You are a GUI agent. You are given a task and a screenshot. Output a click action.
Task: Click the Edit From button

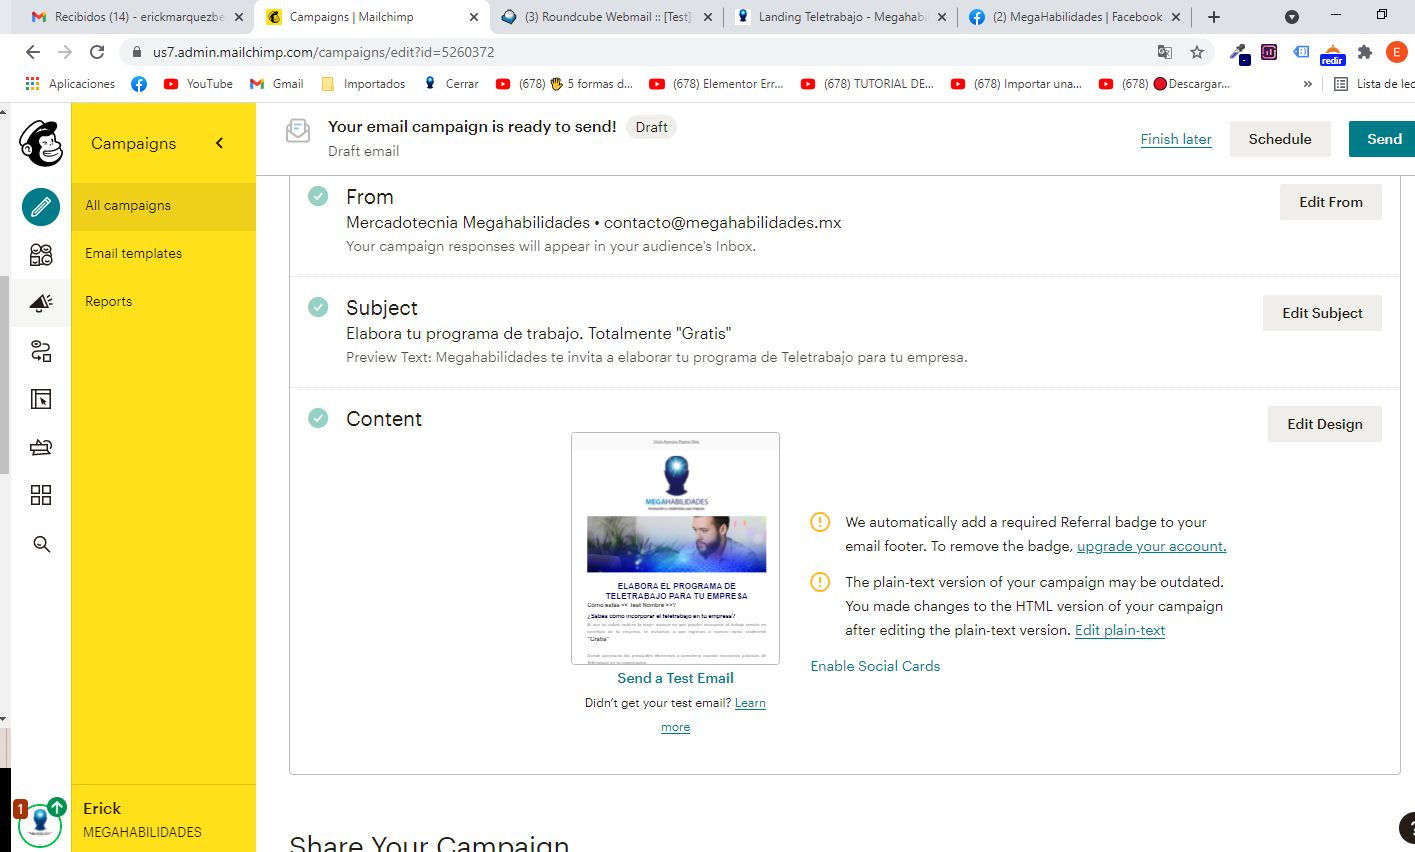[x=1331, y=202]
